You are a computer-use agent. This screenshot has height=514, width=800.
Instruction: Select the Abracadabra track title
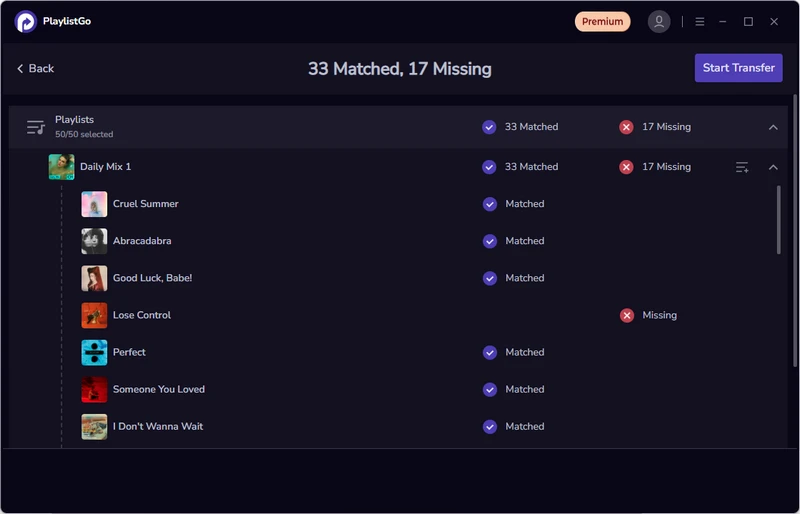click(x=142, y=241)
